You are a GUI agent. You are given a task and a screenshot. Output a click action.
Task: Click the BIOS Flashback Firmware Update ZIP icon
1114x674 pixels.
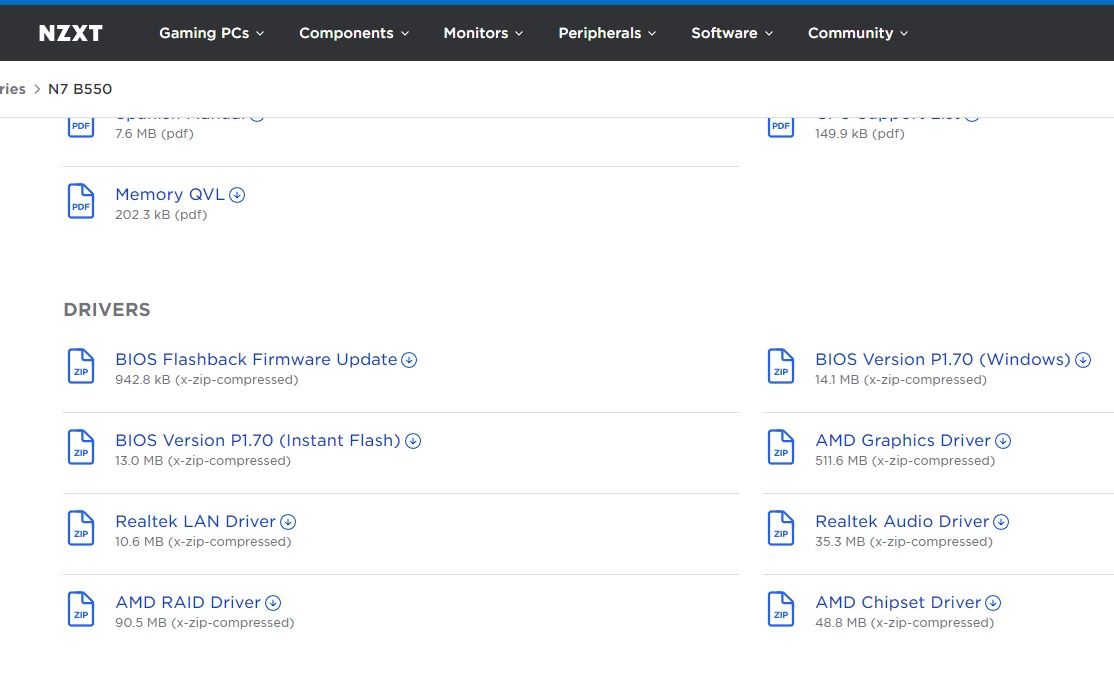coord(81,366)
